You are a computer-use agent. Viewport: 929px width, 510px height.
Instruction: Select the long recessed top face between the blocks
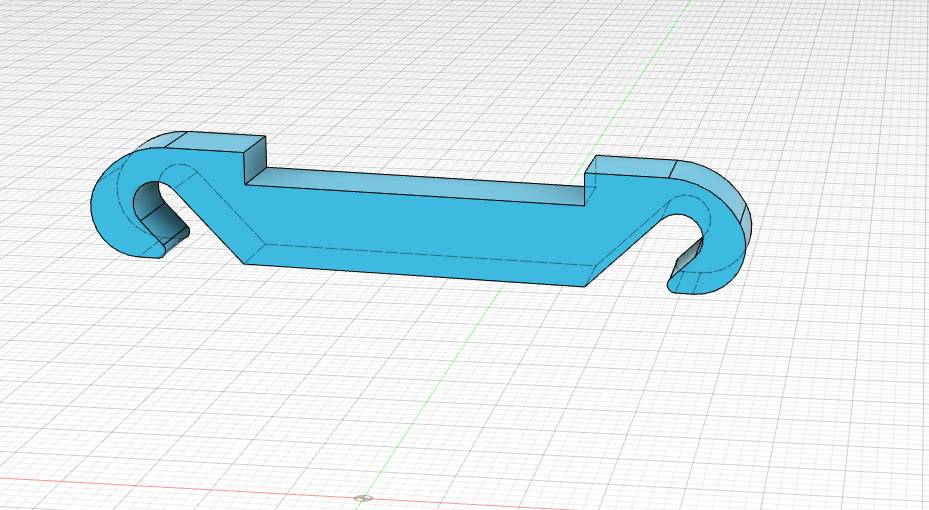click(421, 185)
